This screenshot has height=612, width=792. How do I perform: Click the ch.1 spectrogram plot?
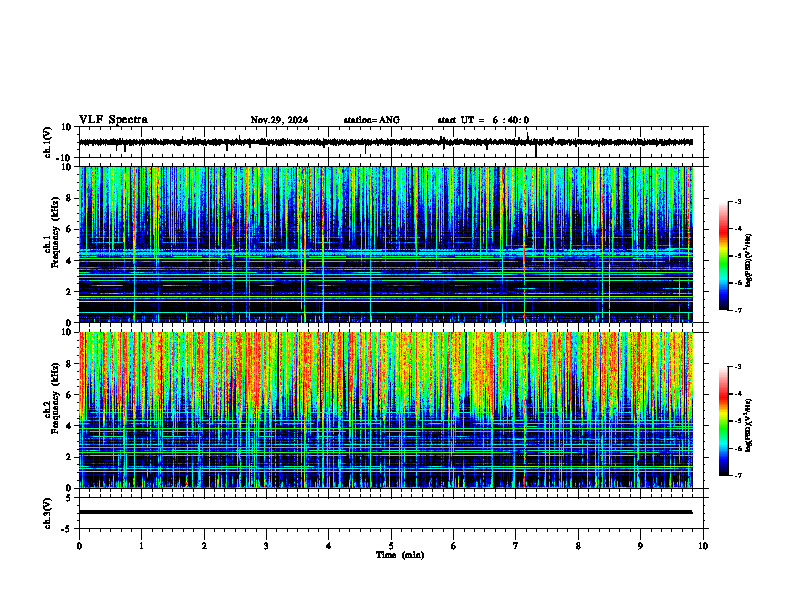(x=385, y=244)
